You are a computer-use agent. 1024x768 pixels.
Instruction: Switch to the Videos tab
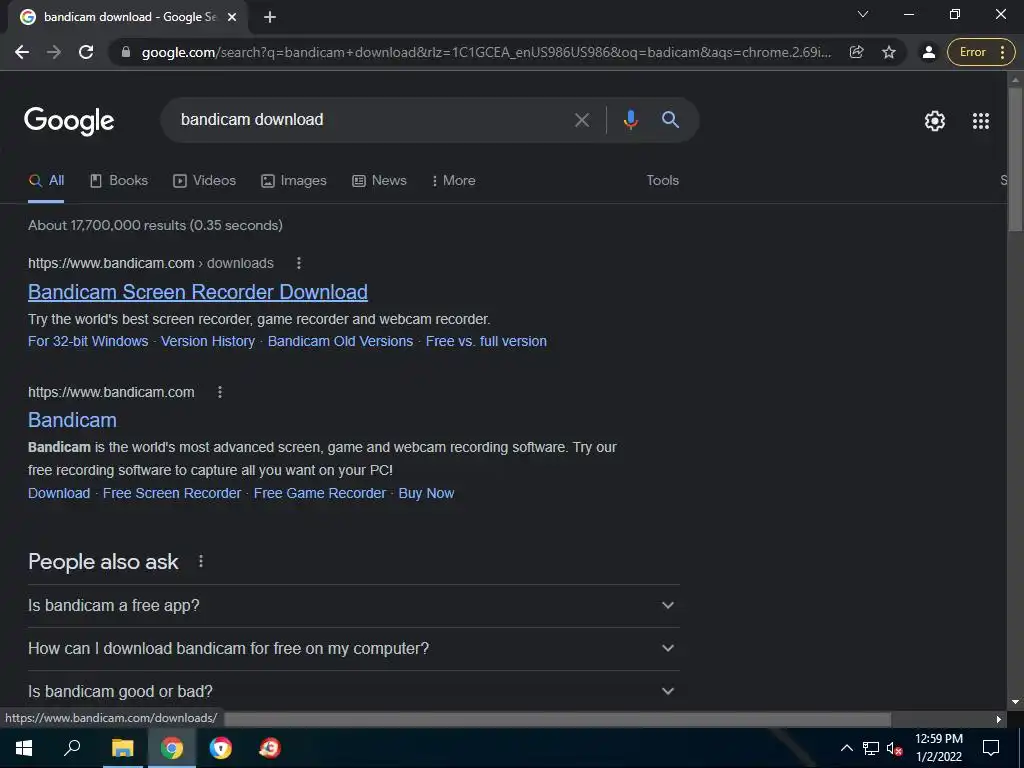point(204,181)
